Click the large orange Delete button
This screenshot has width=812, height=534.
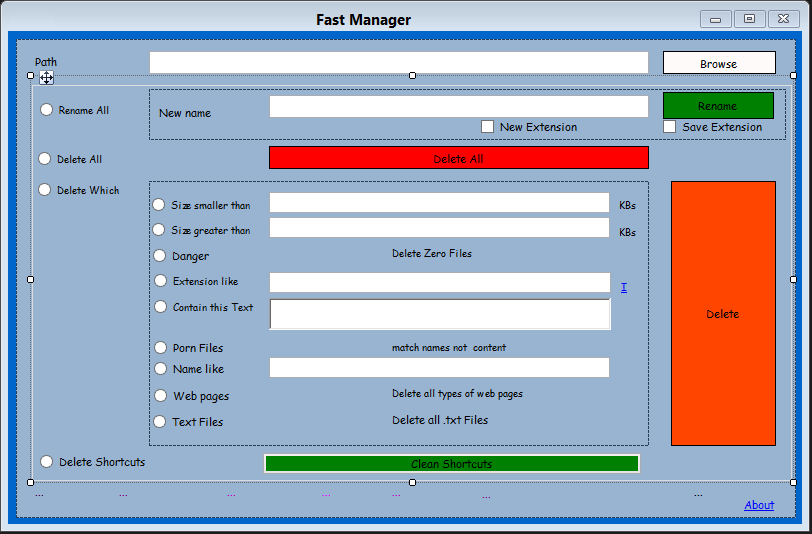point(723,313)
